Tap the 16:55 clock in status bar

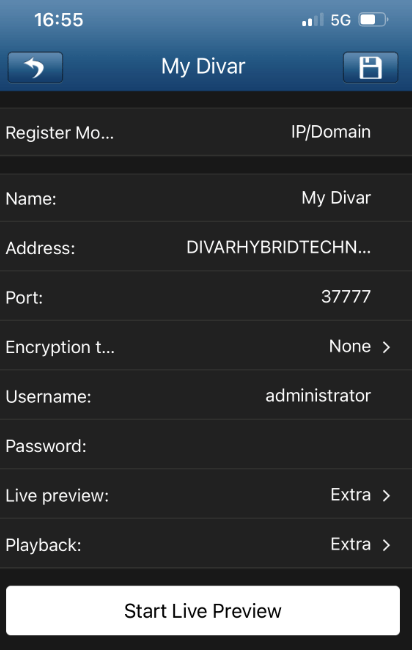59,20
